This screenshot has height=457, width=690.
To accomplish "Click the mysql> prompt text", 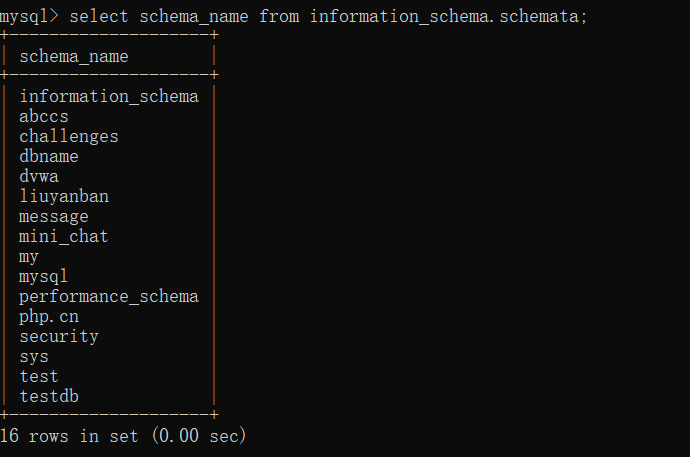I will coord(29,17).
